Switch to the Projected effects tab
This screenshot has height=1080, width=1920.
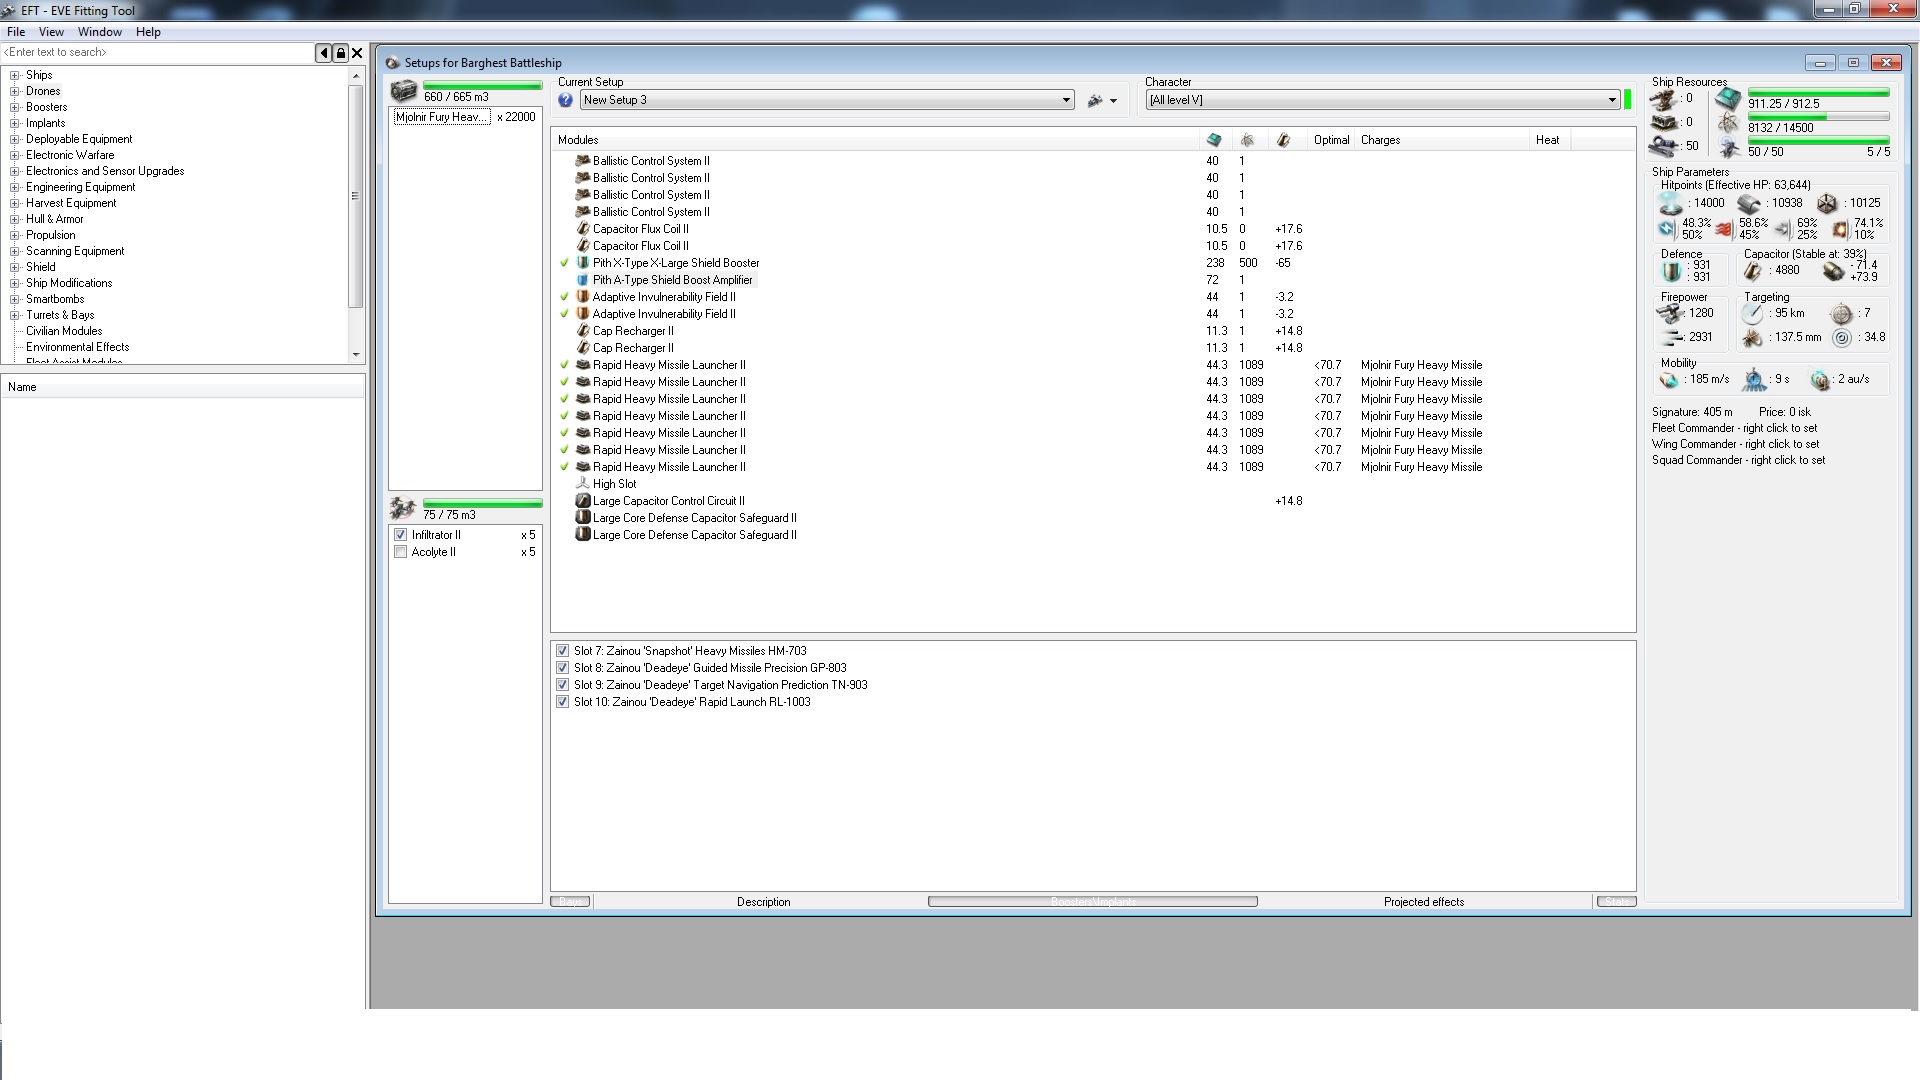pyautogui.click(x=1423, y=902)
